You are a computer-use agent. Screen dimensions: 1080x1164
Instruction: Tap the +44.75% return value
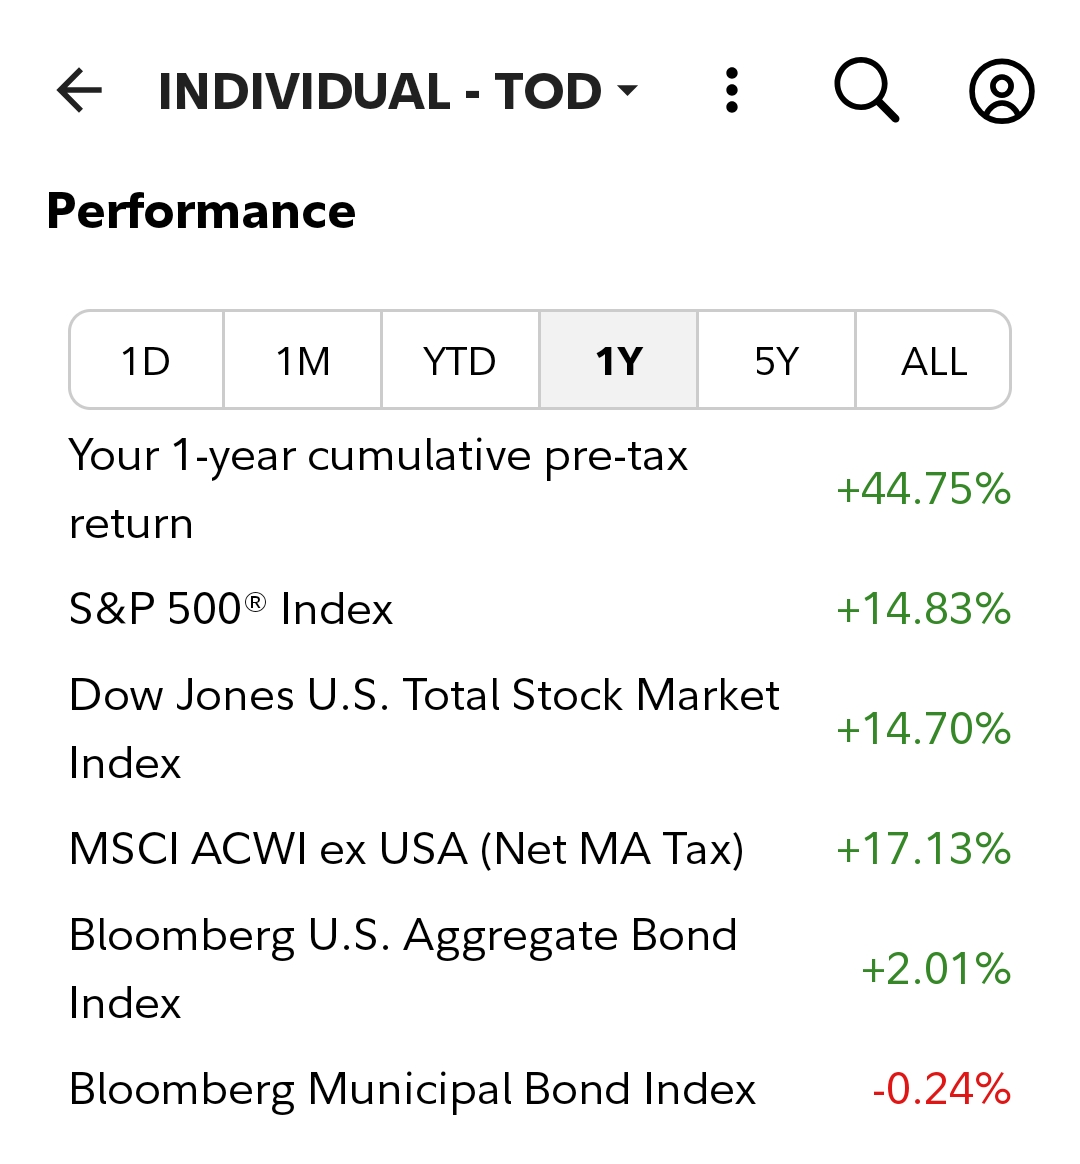923,489
